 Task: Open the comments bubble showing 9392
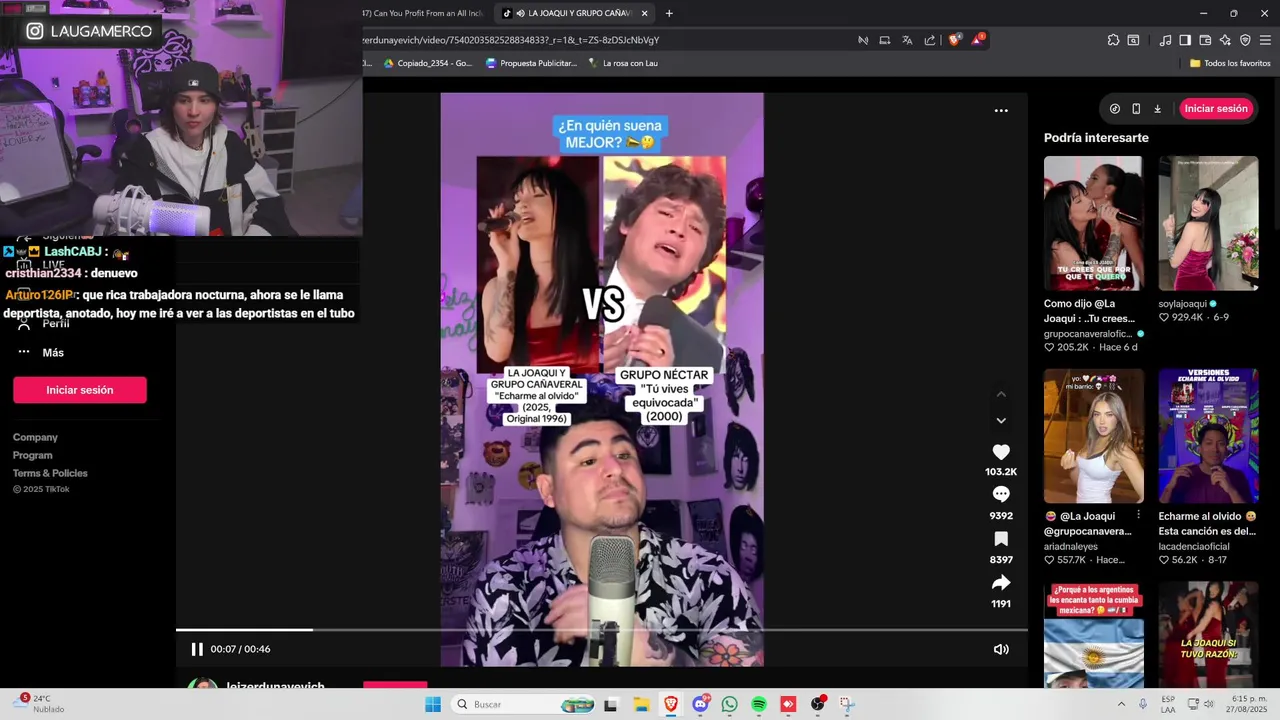coord(1001,494)
